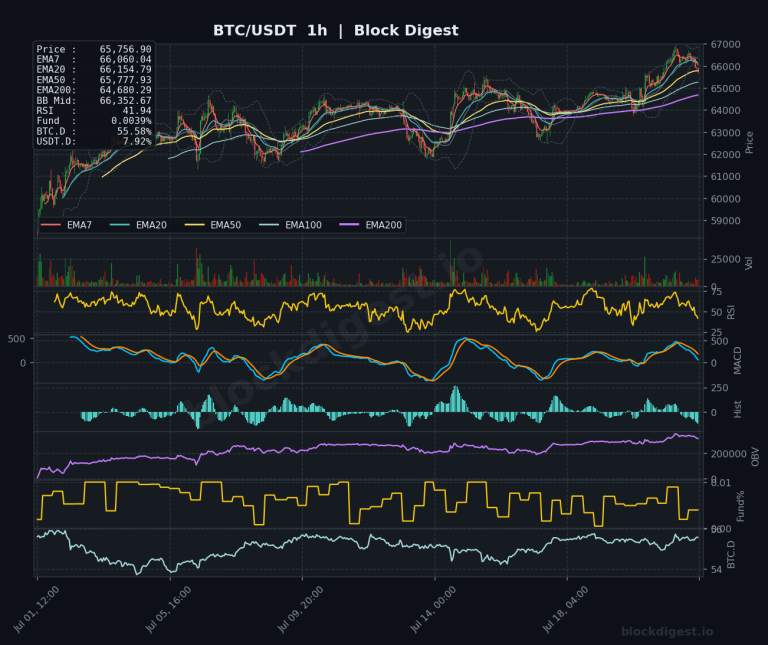Click the BB Mid 66,352.67 stats row
This screenshot has width=768, height=645.
94,100
